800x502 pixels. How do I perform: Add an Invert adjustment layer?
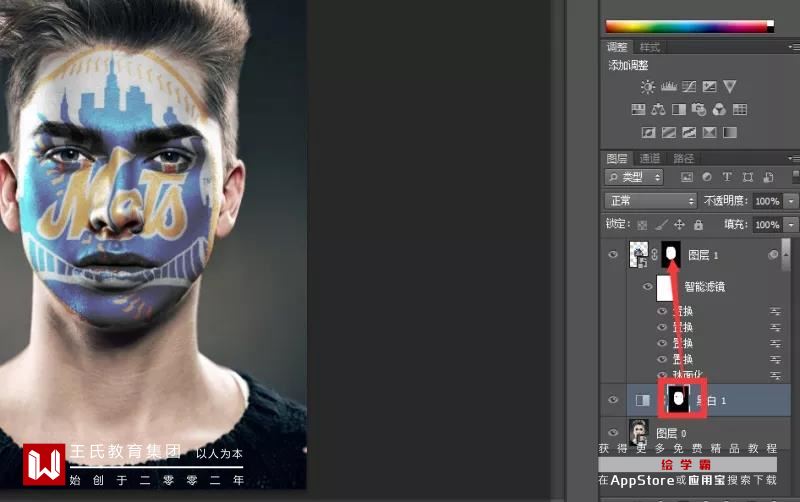648,133
